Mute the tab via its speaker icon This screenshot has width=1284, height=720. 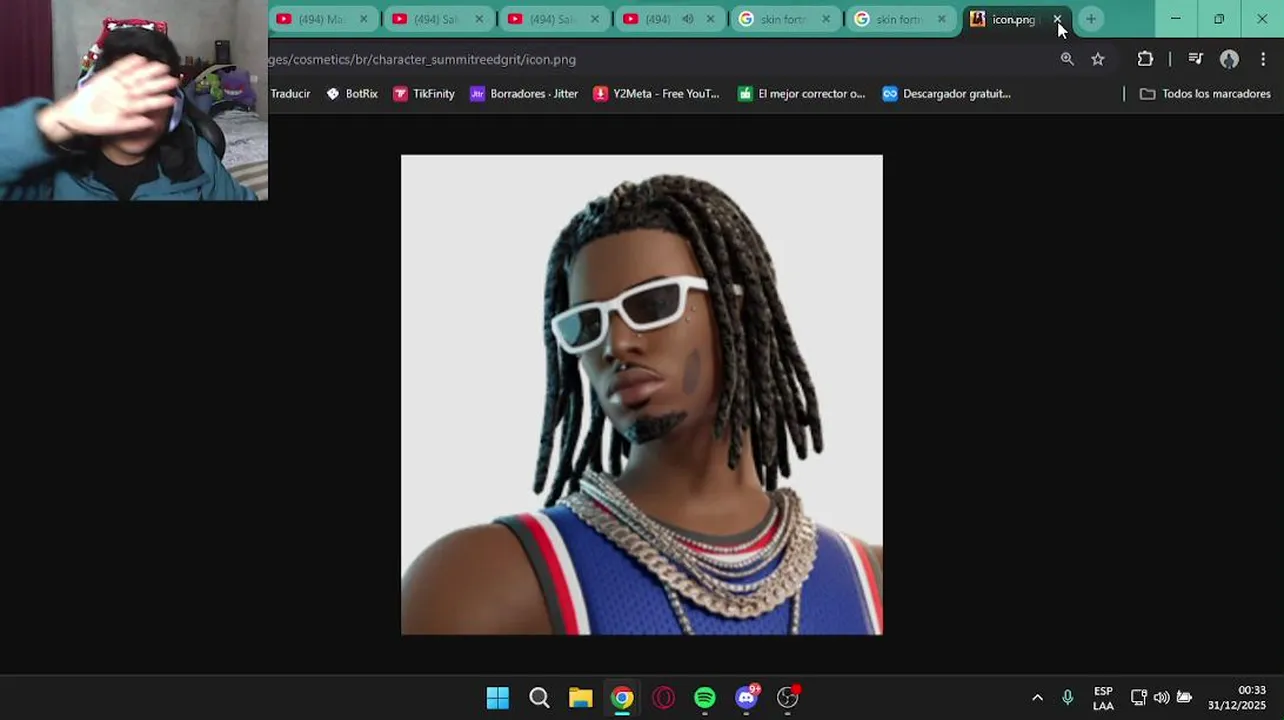tap(688, 19)
